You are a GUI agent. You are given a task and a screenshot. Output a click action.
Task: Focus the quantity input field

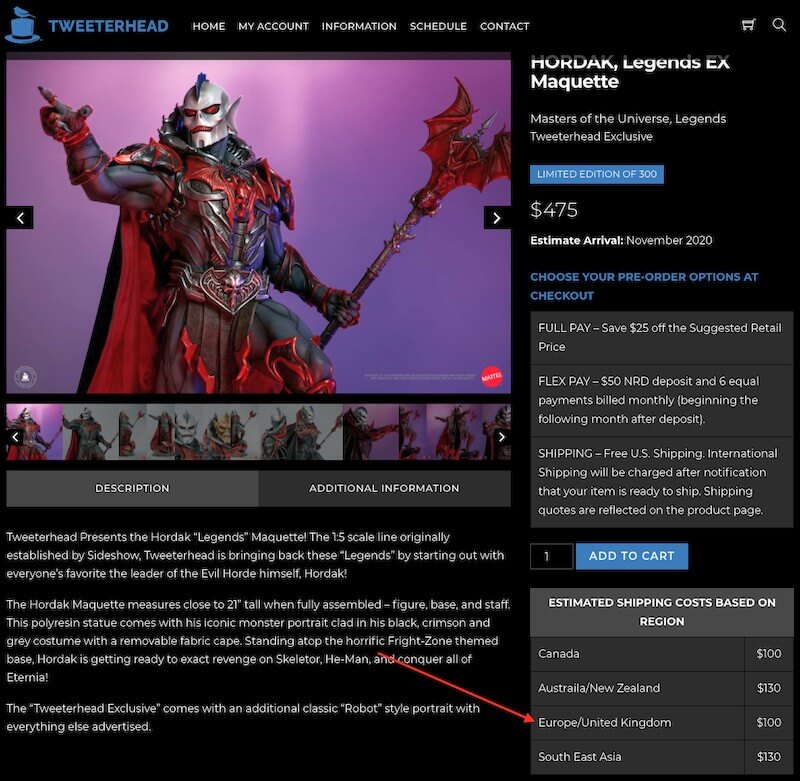click(552, 556)
